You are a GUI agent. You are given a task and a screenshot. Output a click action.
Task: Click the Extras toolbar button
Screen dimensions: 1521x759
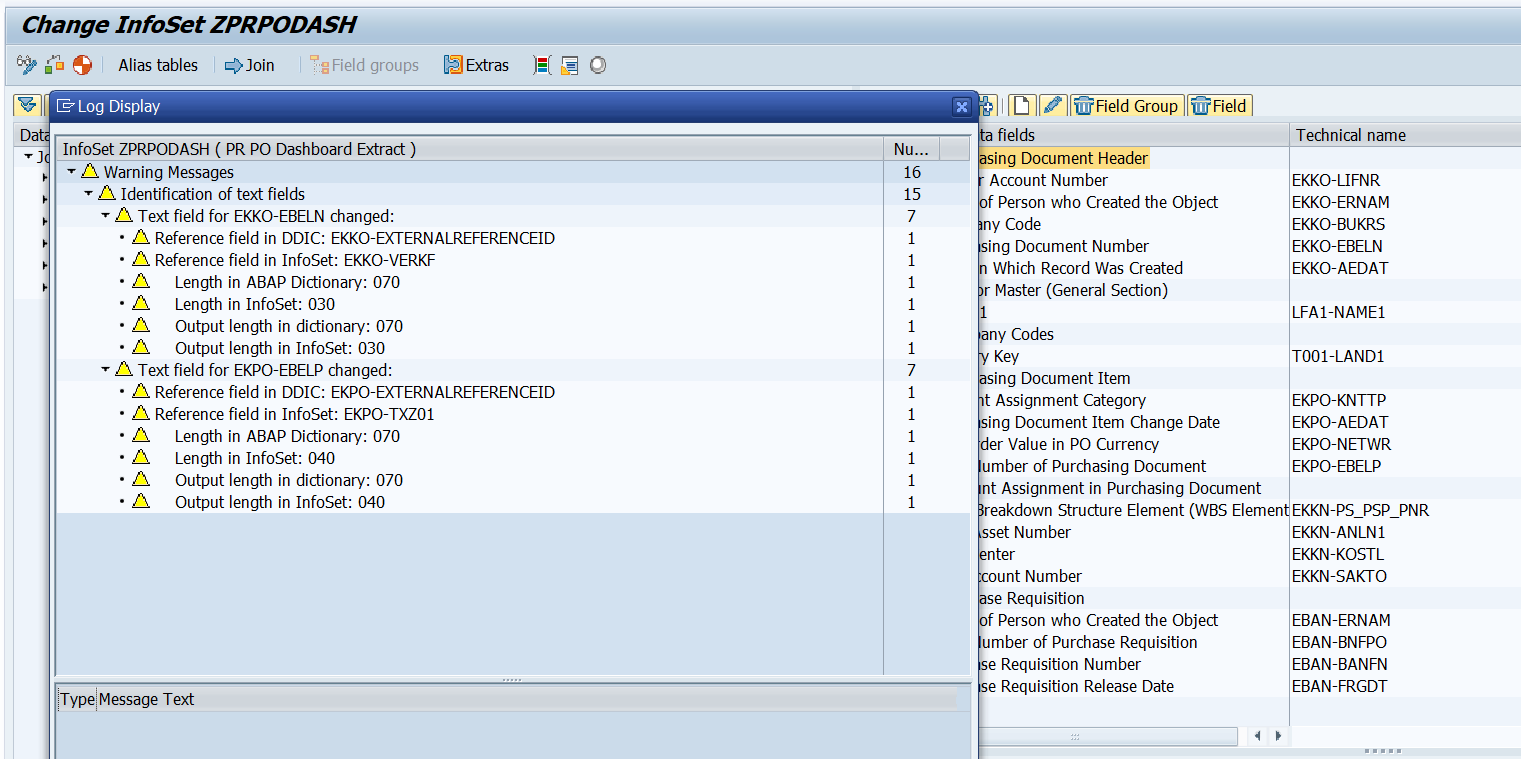point(476,65)
